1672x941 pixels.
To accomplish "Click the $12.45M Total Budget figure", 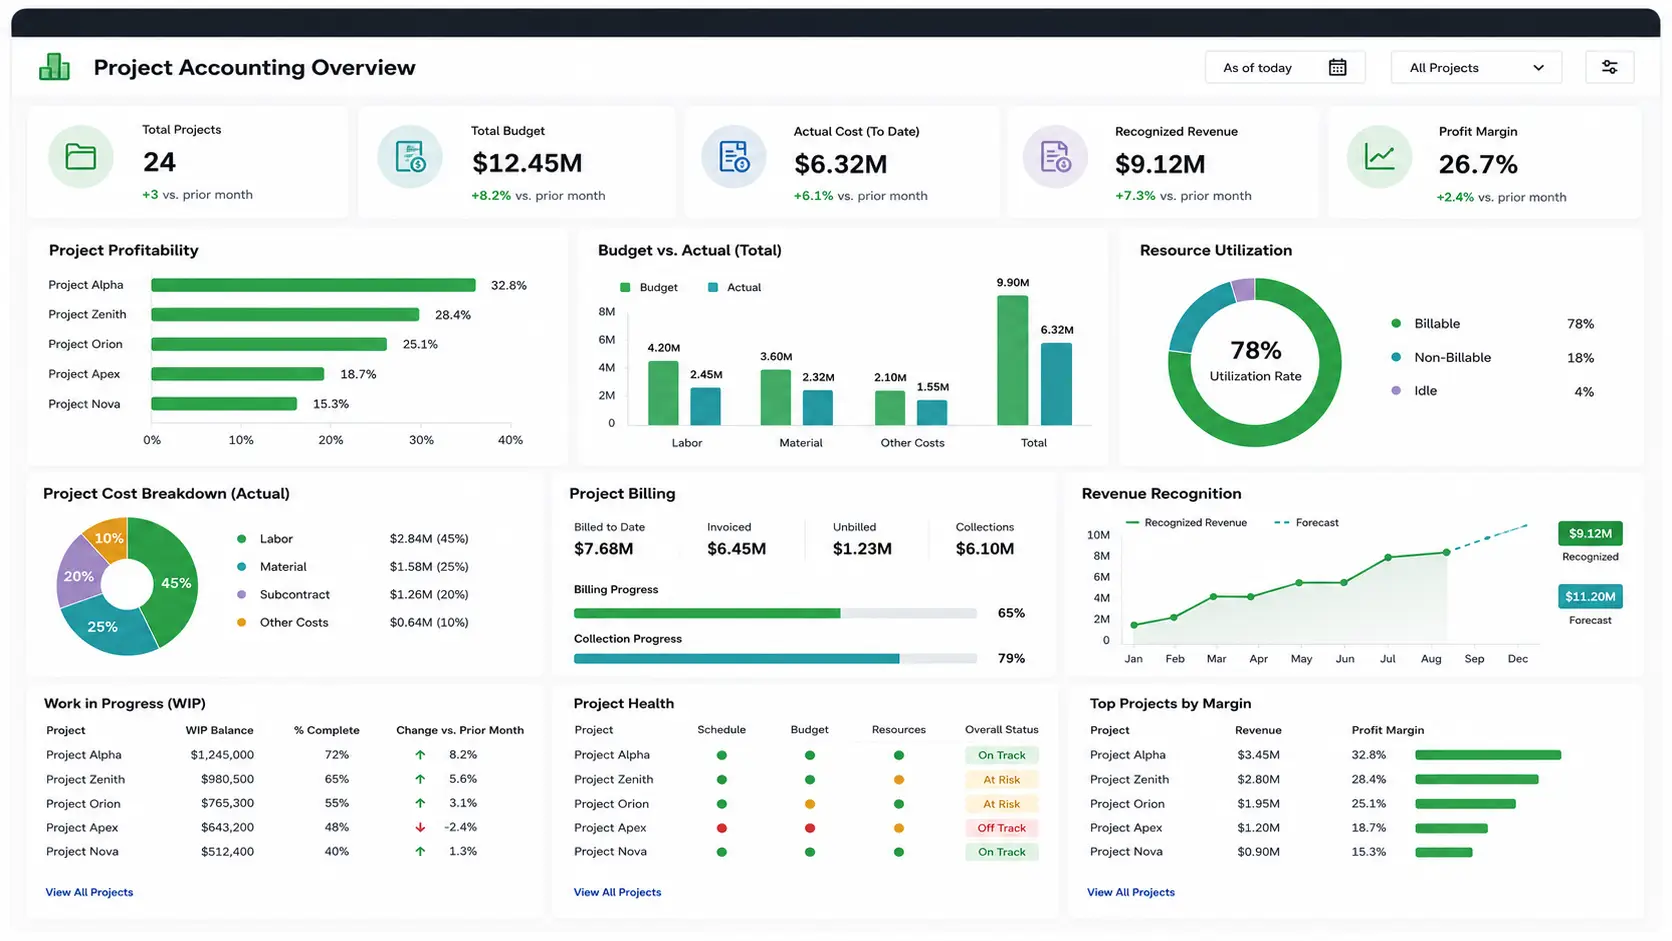I will tap(527, 163).
